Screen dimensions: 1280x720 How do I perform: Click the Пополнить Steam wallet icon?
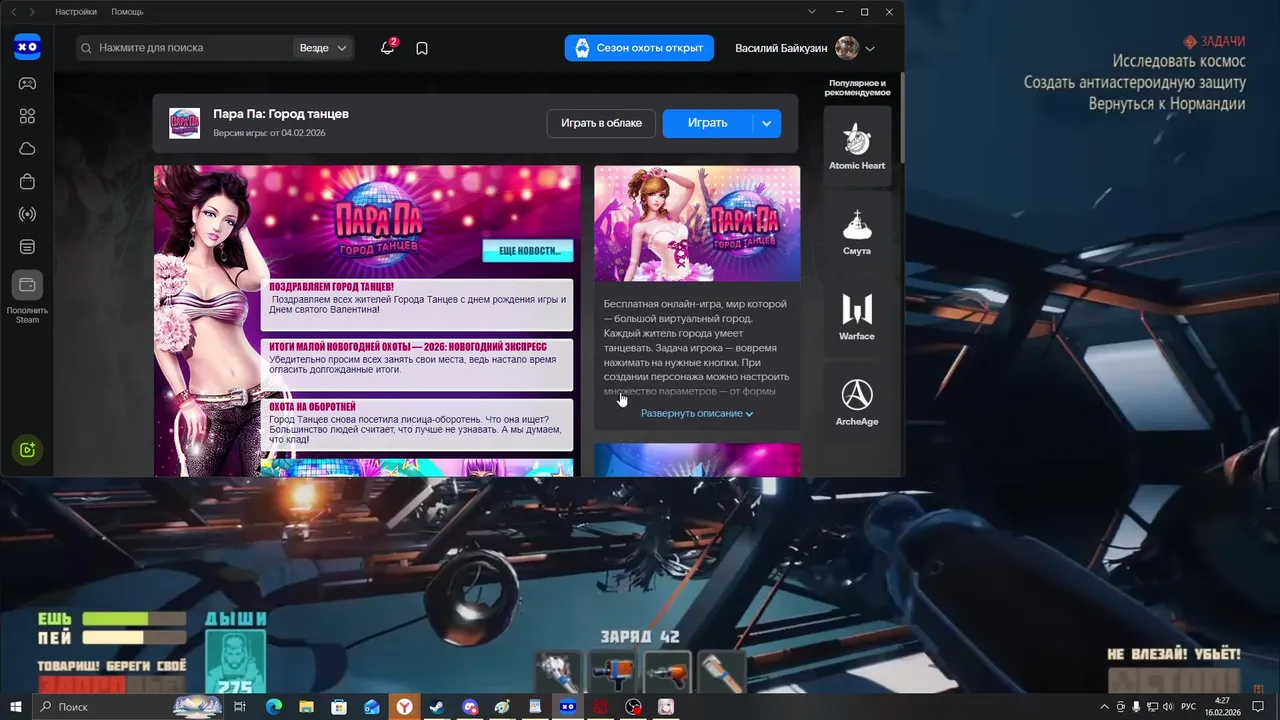(x=27, y=286)
